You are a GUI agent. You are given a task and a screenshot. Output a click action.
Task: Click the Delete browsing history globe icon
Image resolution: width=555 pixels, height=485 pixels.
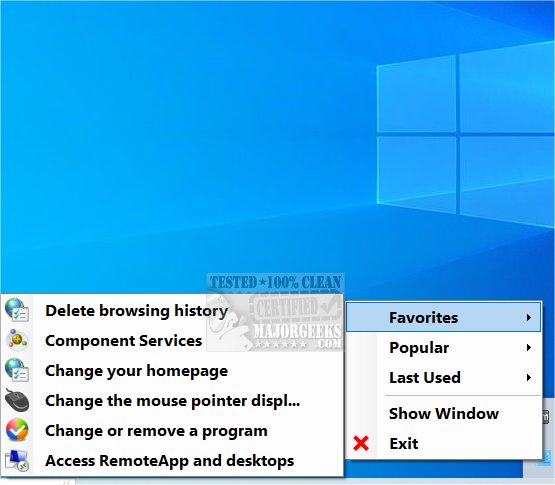(17, 310)
